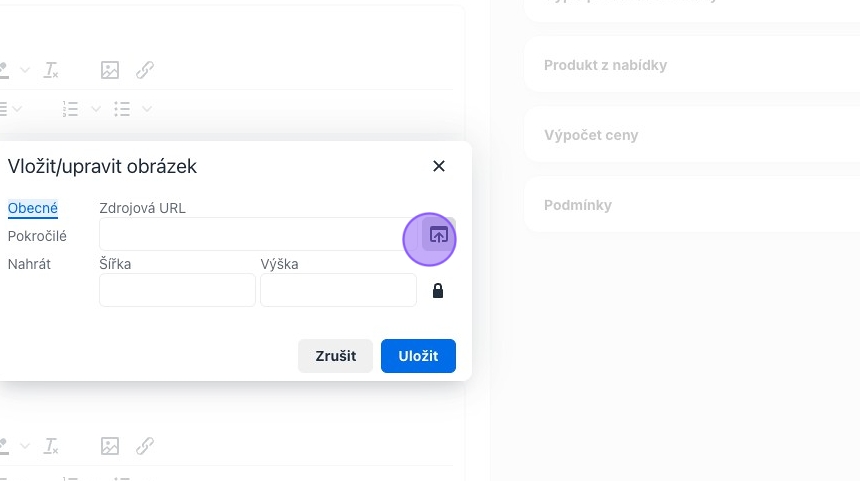Expand the numbered list style dropdown arrow
The image size is (860, 481).
(x=96, y=109)
